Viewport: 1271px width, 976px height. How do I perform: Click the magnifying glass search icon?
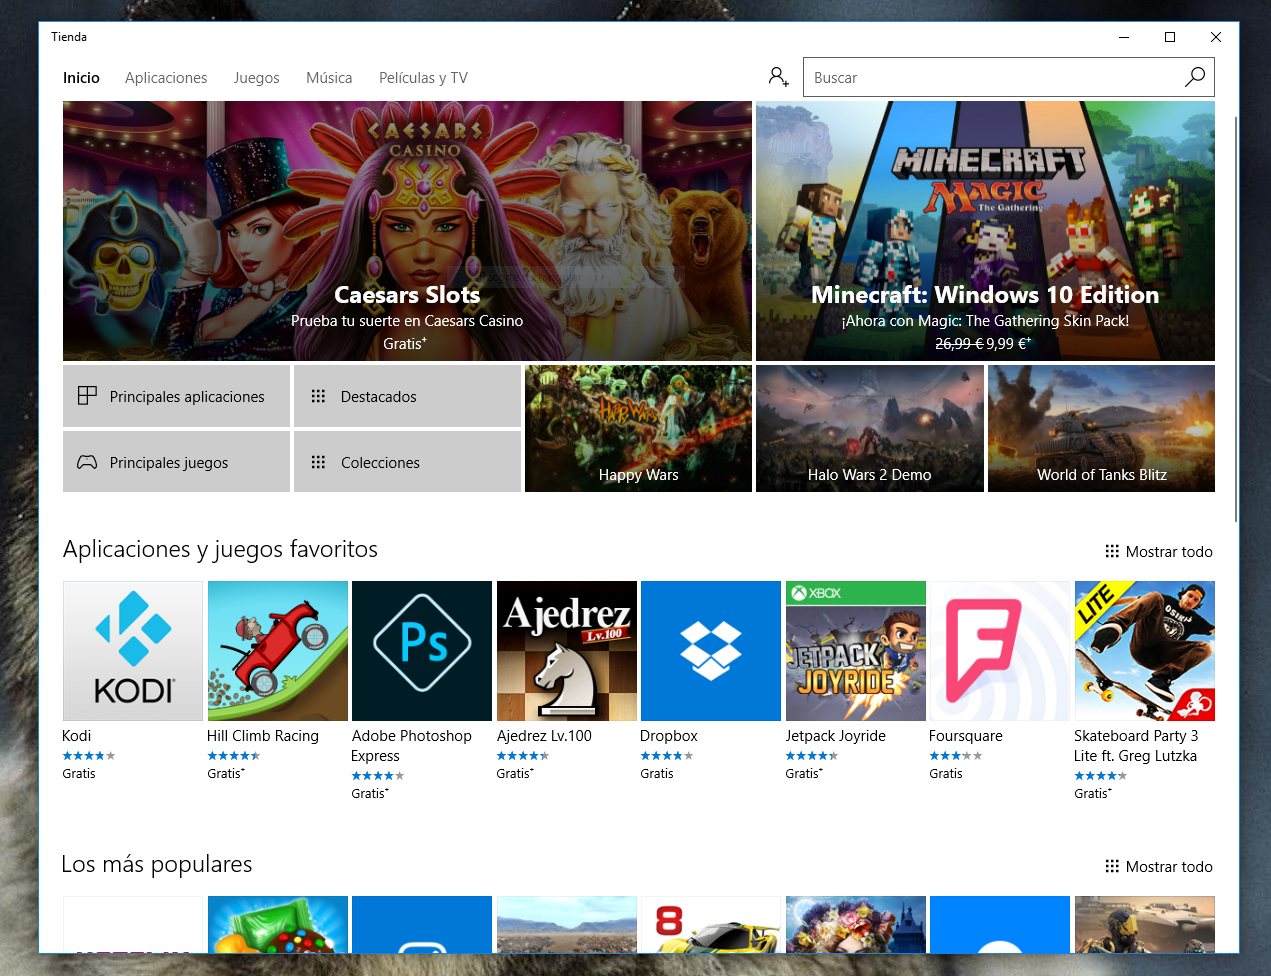[1195, 77]
